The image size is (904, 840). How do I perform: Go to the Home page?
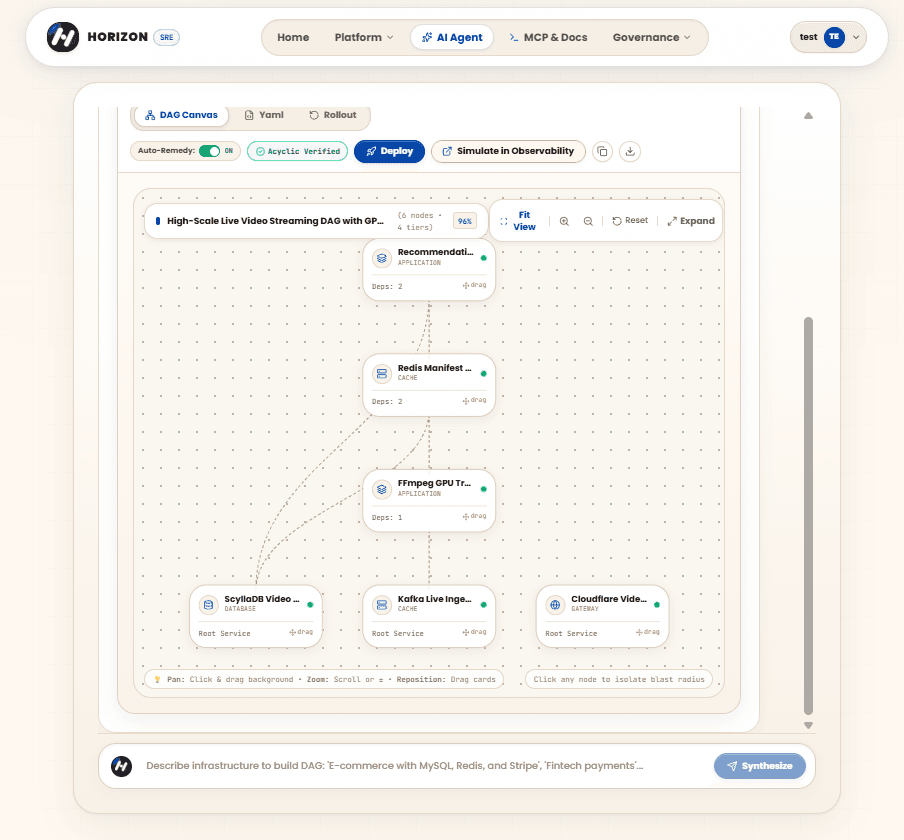click(x=293, y=37)
